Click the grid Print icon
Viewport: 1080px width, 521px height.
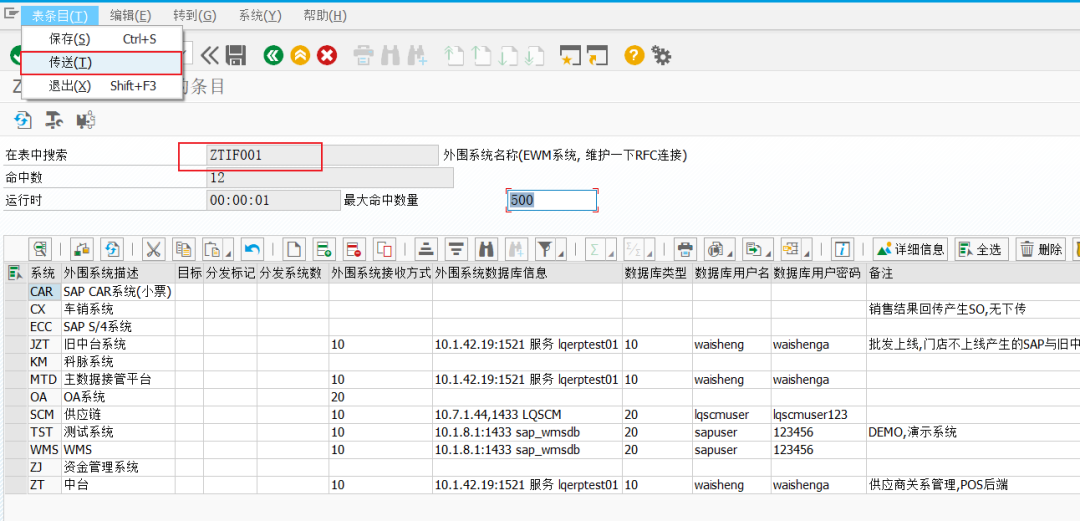684,249
